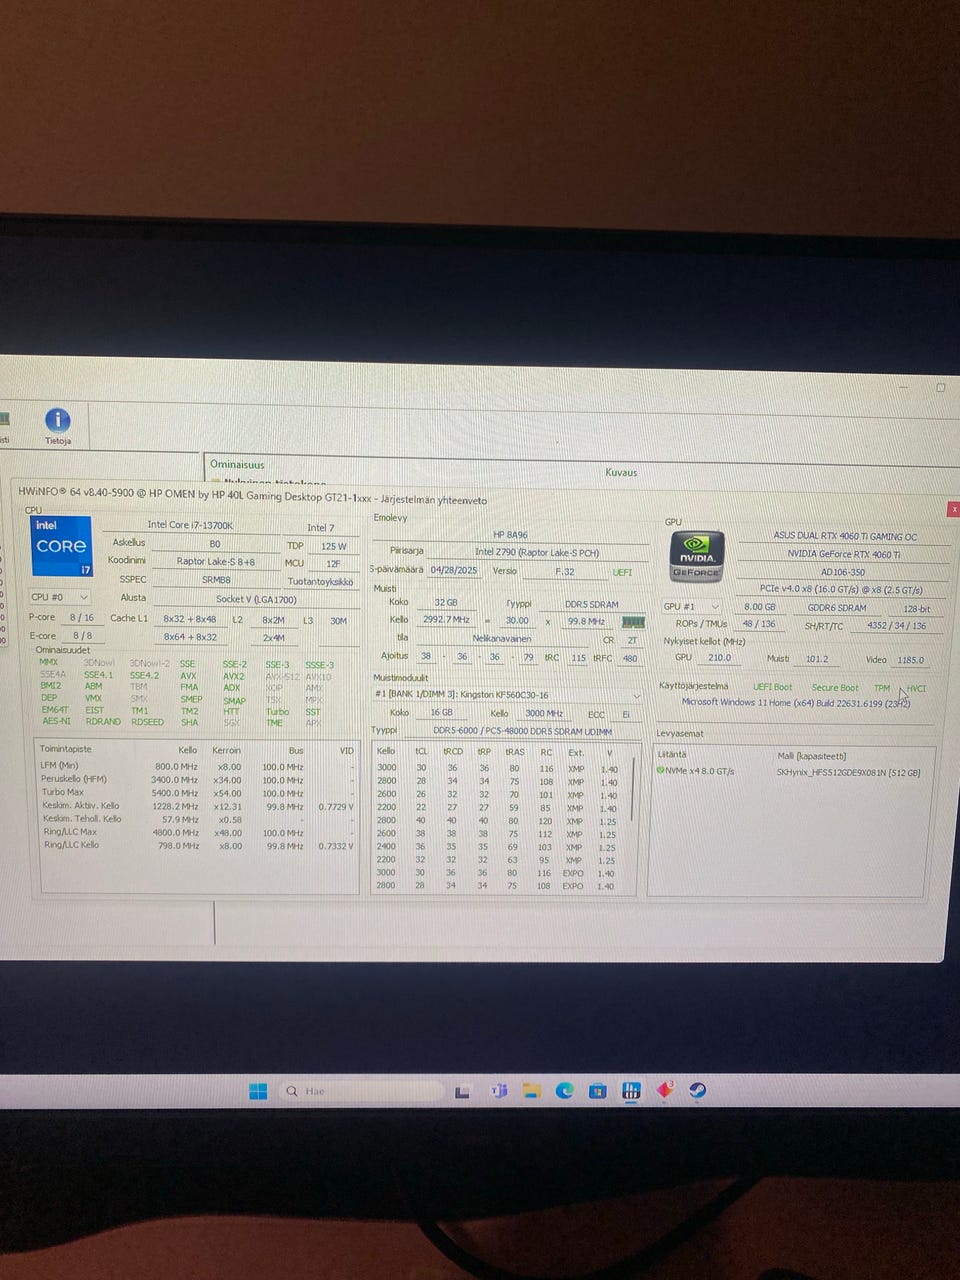Viewport: 960px width, 1280px height.
Task: Click the 32 GB memory size value
Action: (446, 603)
